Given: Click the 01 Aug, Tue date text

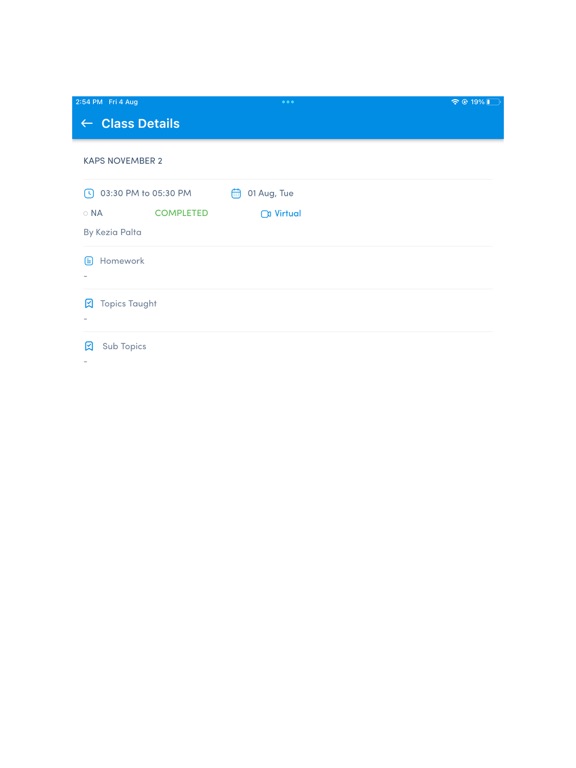Looking at the screenshot, I should click(270, 193).
